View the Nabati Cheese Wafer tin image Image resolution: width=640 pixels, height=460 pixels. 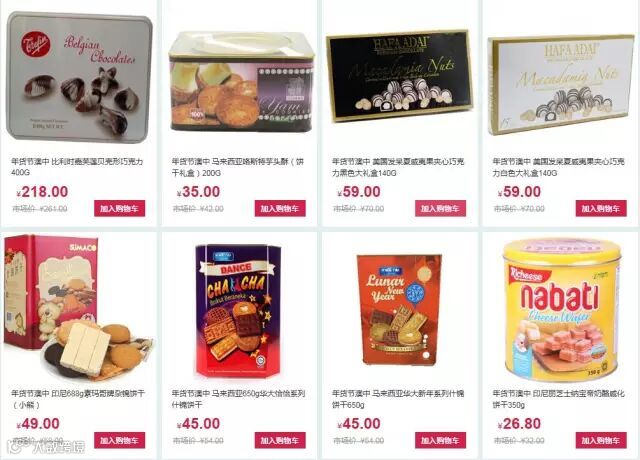tap(562, 310)
